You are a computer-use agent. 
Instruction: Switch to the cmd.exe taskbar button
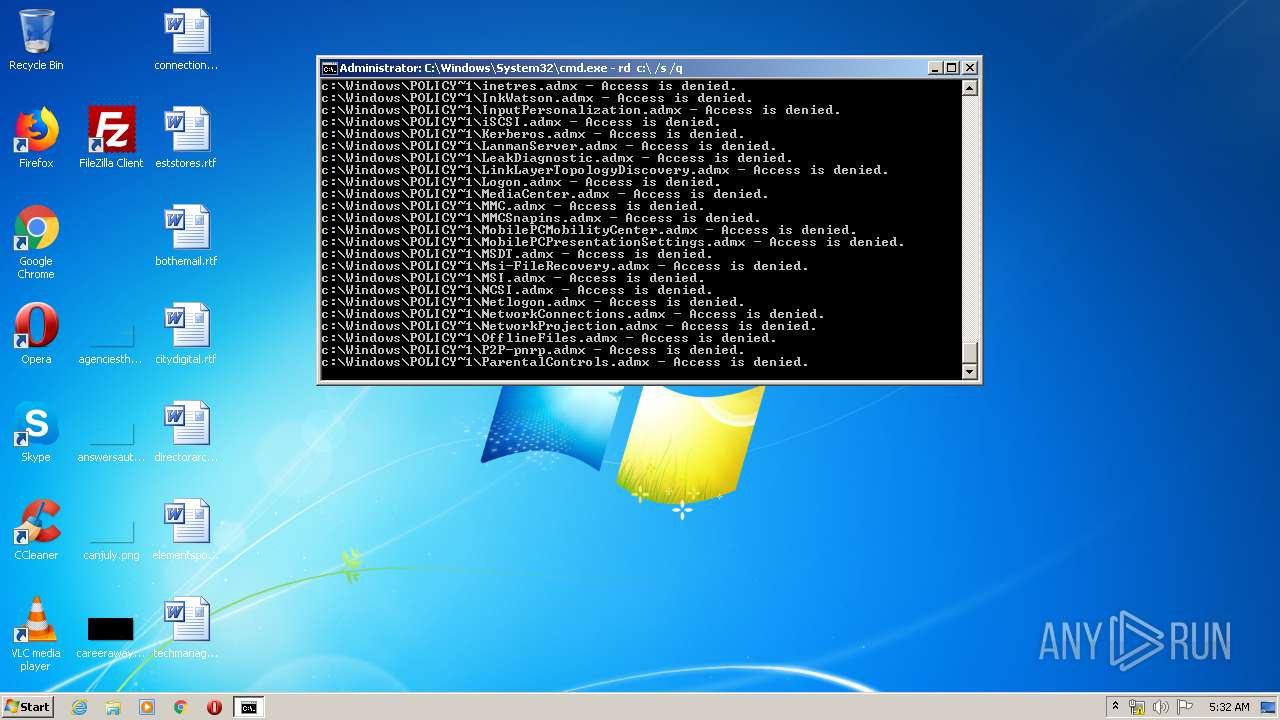(248, 707)
